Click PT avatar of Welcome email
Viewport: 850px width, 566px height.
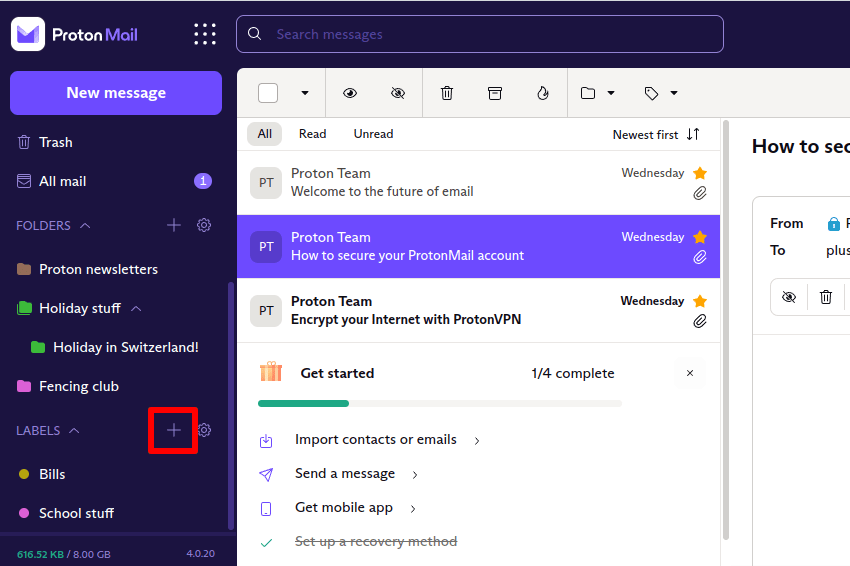[266, 183]
